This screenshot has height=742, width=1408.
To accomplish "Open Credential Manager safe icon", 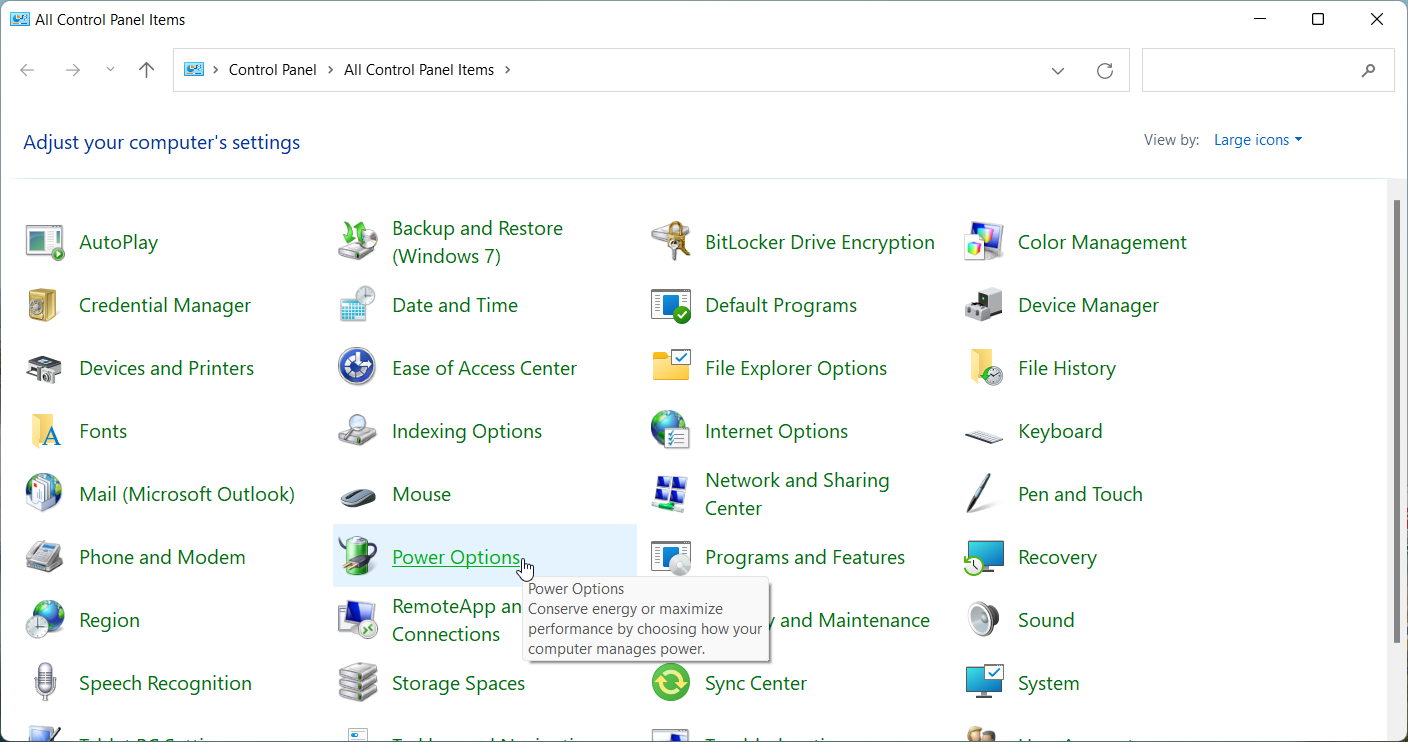I will [x=45, y=305].
